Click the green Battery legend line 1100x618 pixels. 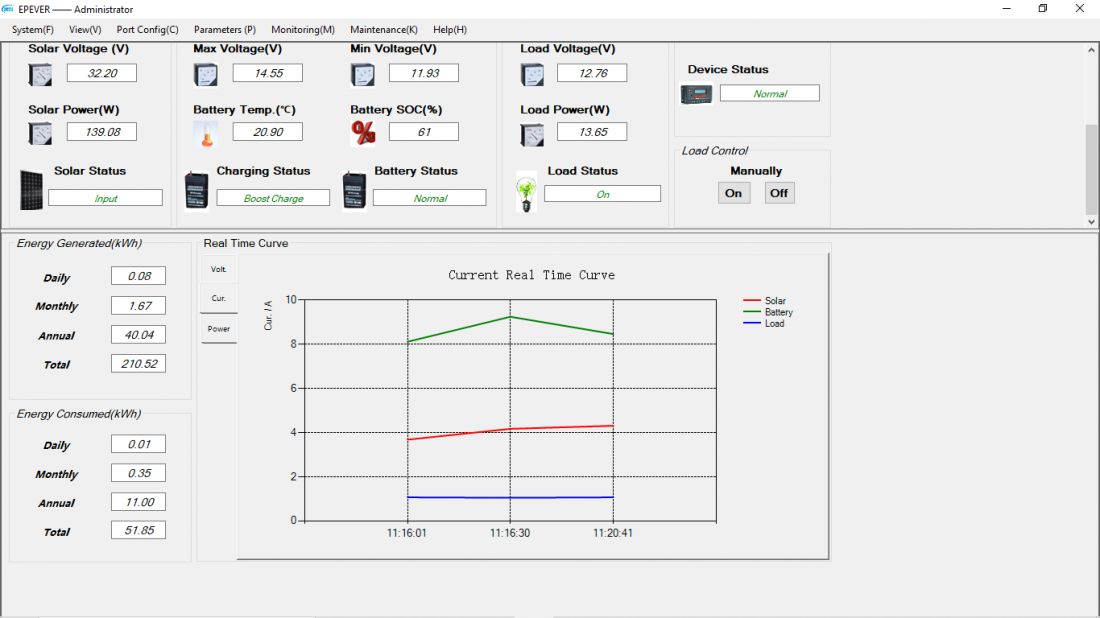pyautogui.click(x=752, y=311)
